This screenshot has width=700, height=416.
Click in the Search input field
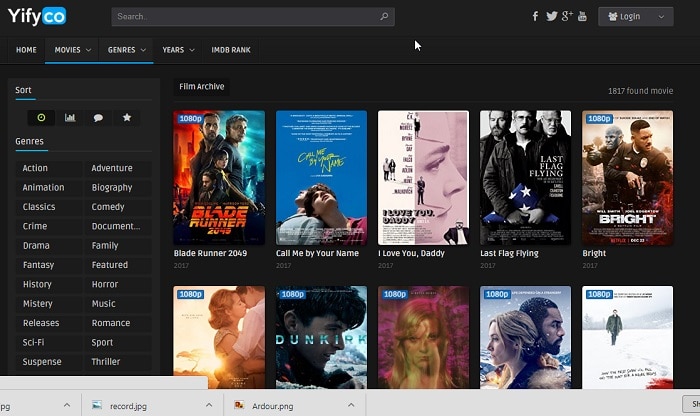253,17
